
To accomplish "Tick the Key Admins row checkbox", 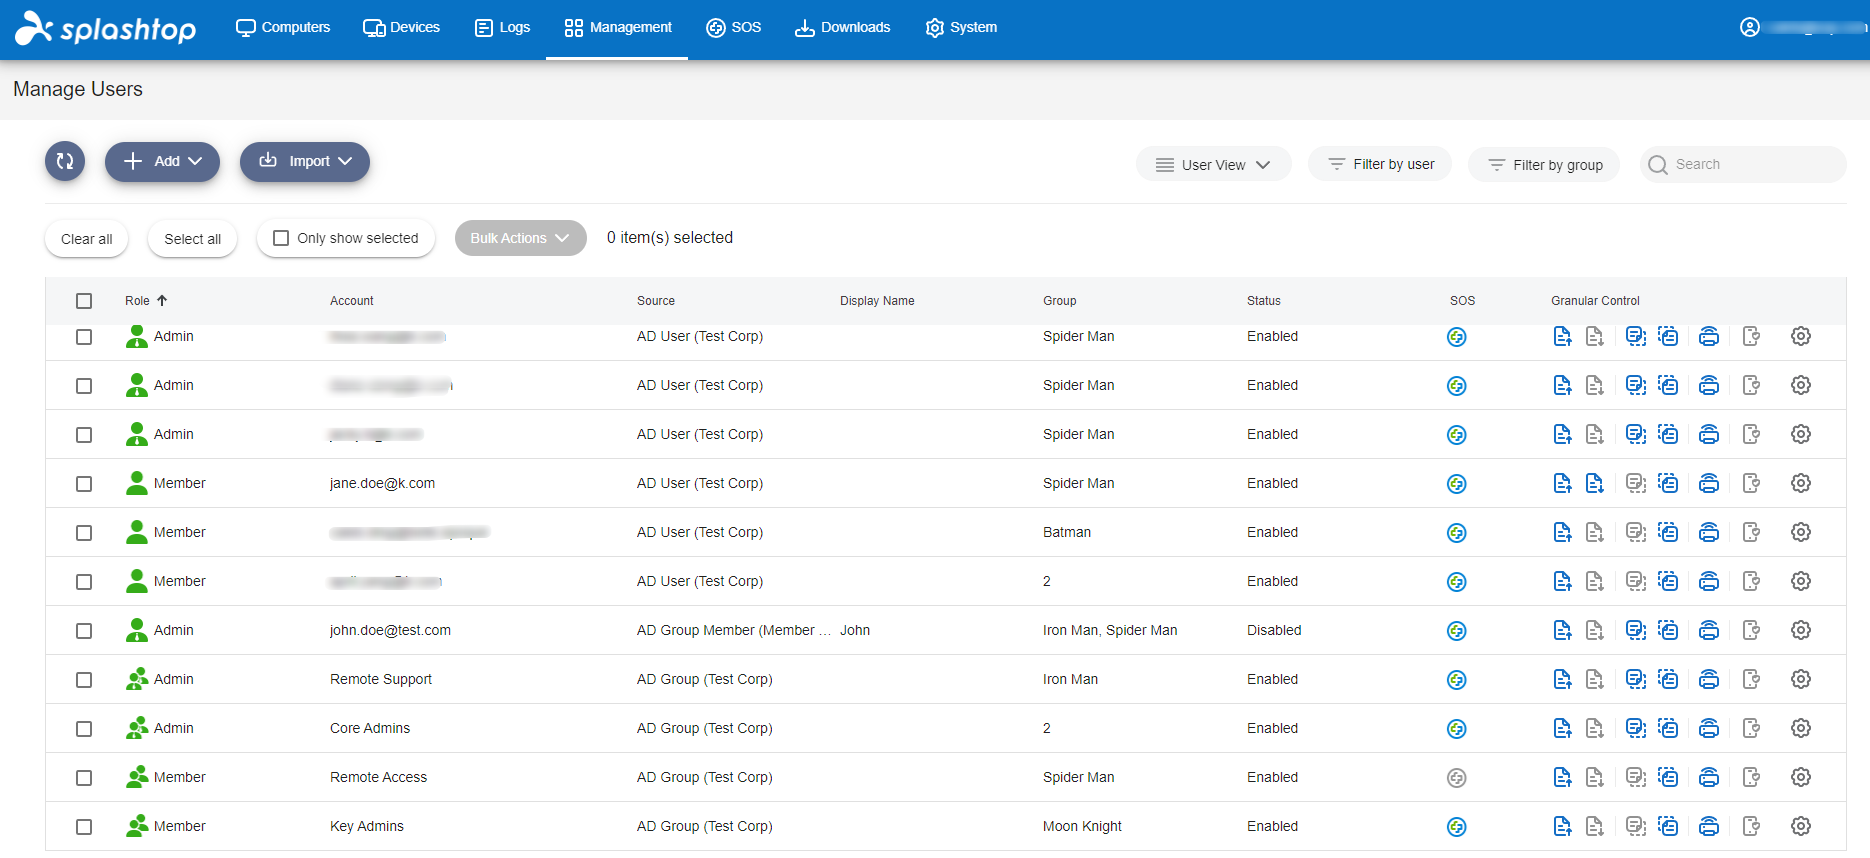I will [84, 827].
